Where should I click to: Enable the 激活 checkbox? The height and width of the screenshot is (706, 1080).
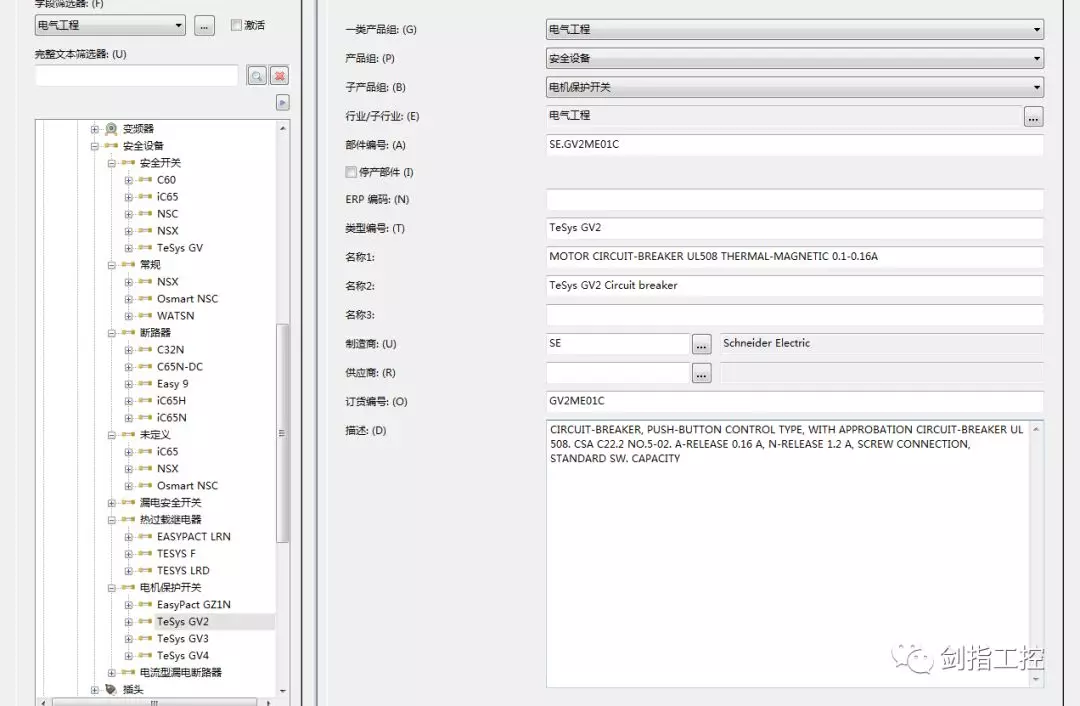237,25
